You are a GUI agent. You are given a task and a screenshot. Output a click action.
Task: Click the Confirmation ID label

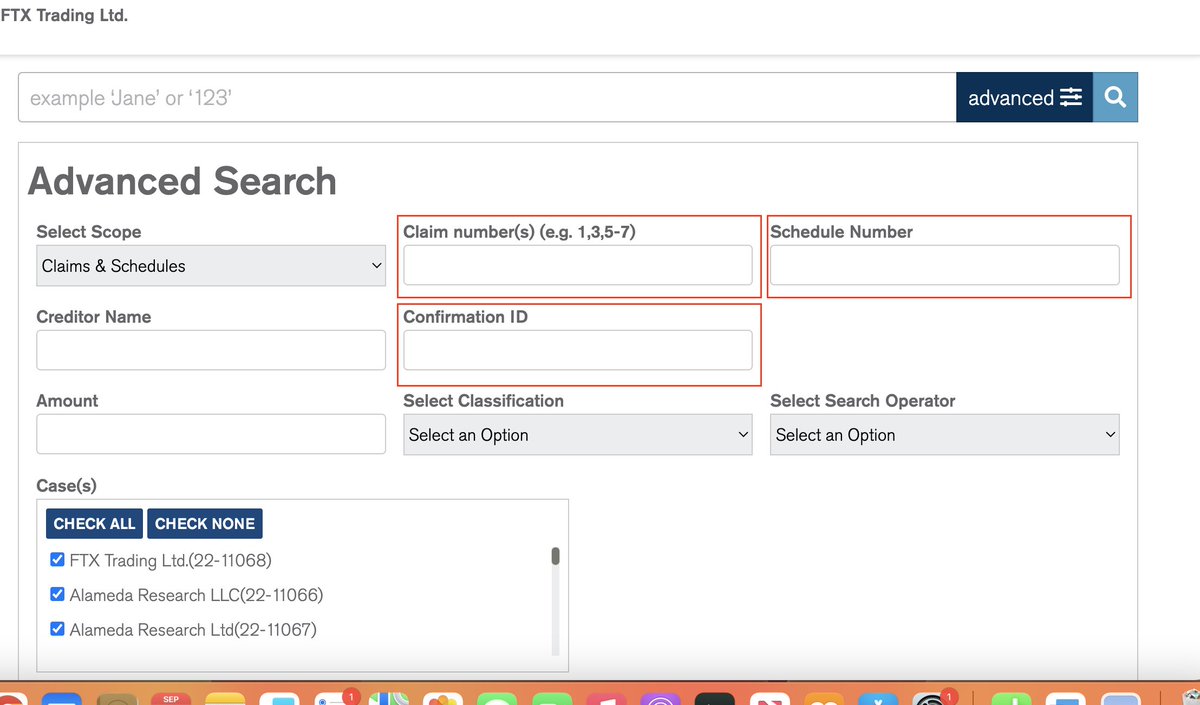coord(465,317)
